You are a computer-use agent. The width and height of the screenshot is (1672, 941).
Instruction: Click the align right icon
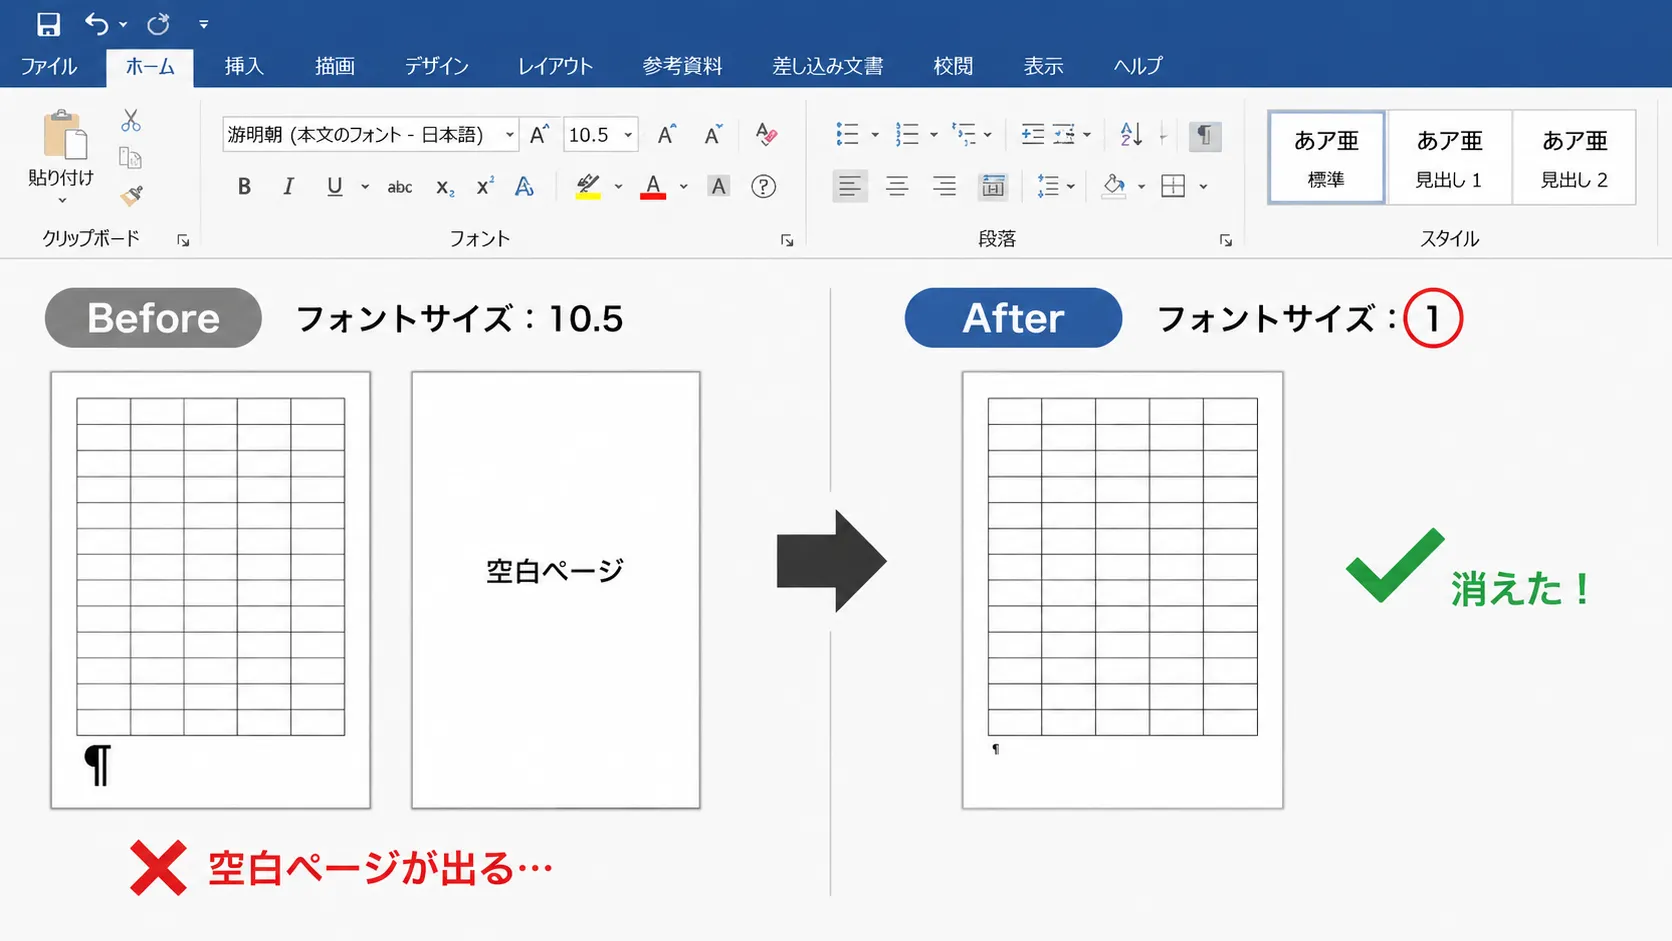pyautogui.click(x=944, y=186)
